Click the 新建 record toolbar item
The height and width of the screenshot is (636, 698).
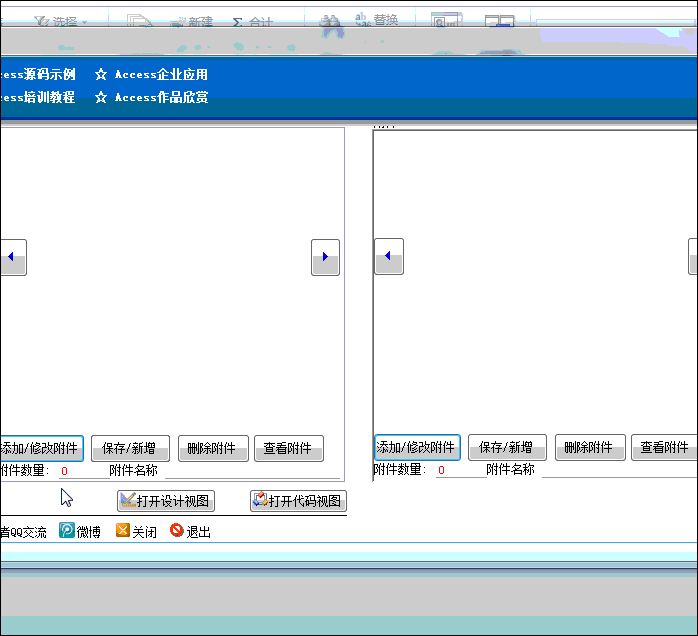[193, 21]
